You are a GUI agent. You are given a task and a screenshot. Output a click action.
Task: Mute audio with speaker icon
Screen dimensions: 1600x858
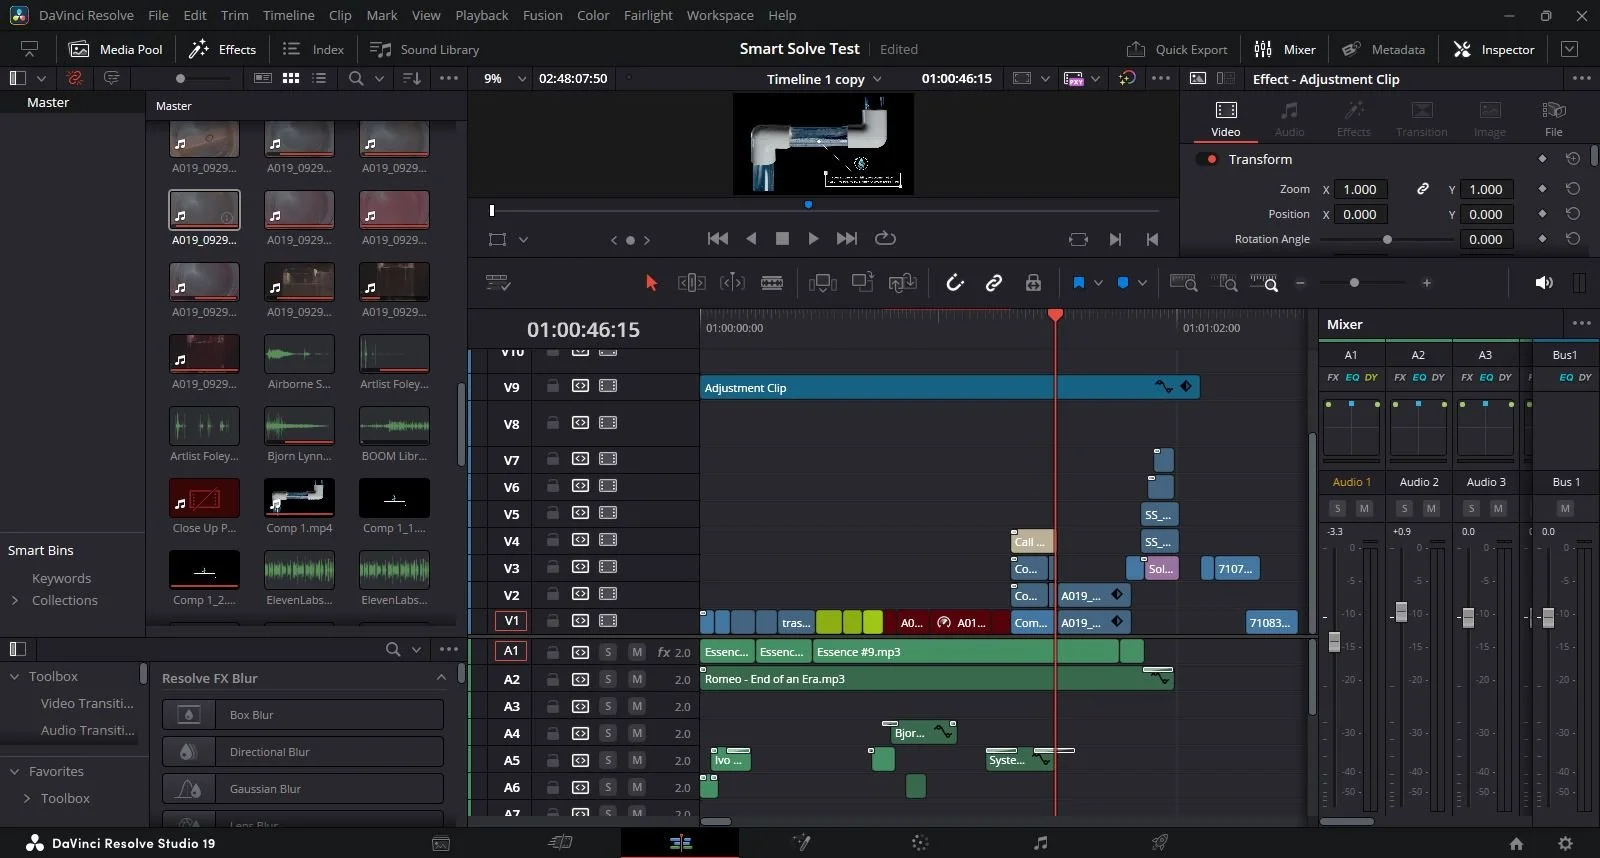(x=1544, y=283)
